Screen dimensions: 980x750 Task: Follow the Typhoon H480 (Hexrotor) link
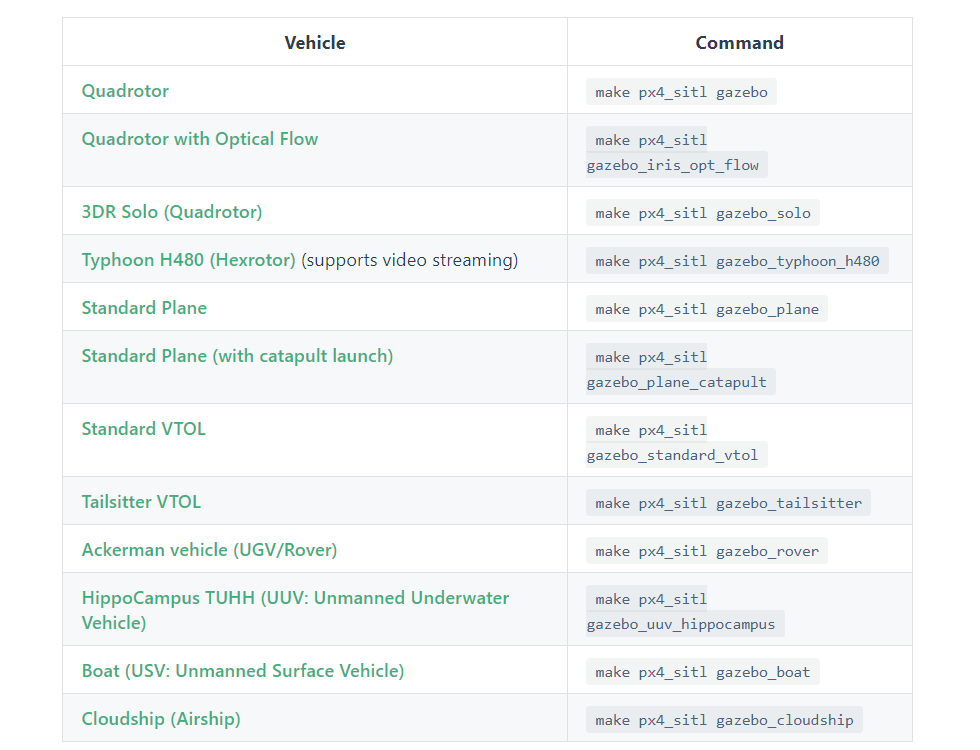click(x=188, y=260)
